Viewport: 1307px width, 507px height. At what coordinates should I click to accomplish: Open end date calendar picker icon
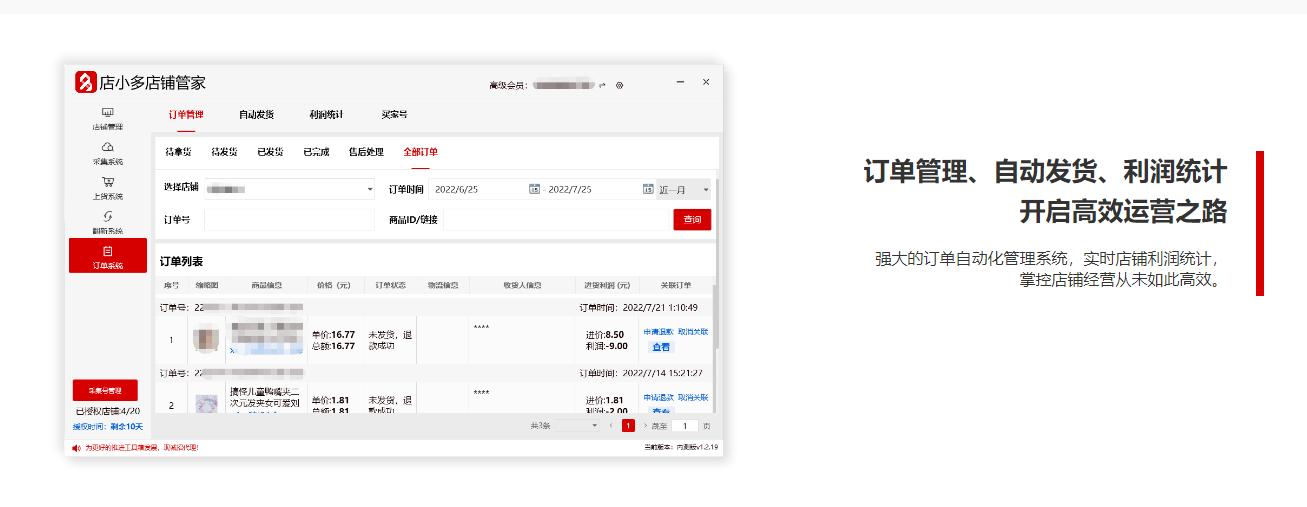click(x=647, y=189)
